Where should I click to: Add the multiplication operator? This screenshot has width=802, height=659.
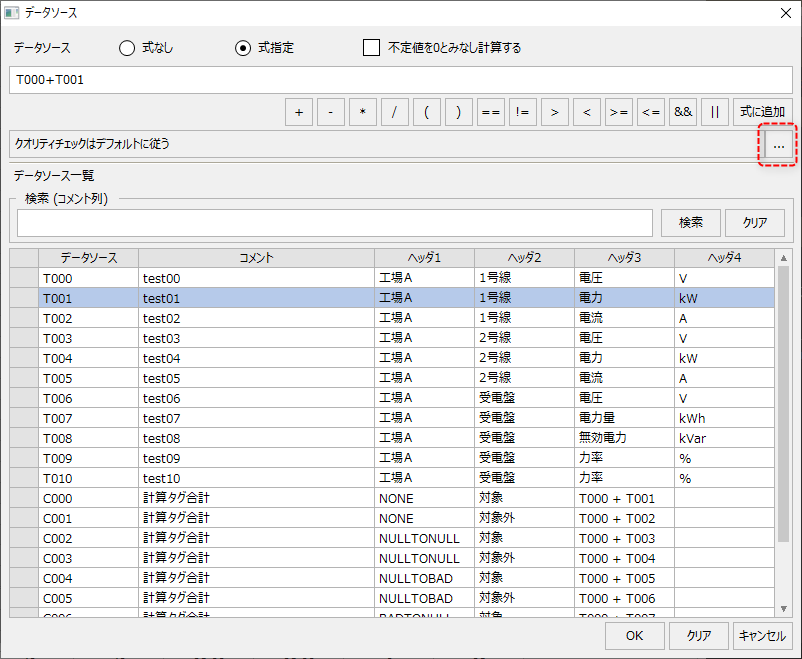[x=362, y=112]
